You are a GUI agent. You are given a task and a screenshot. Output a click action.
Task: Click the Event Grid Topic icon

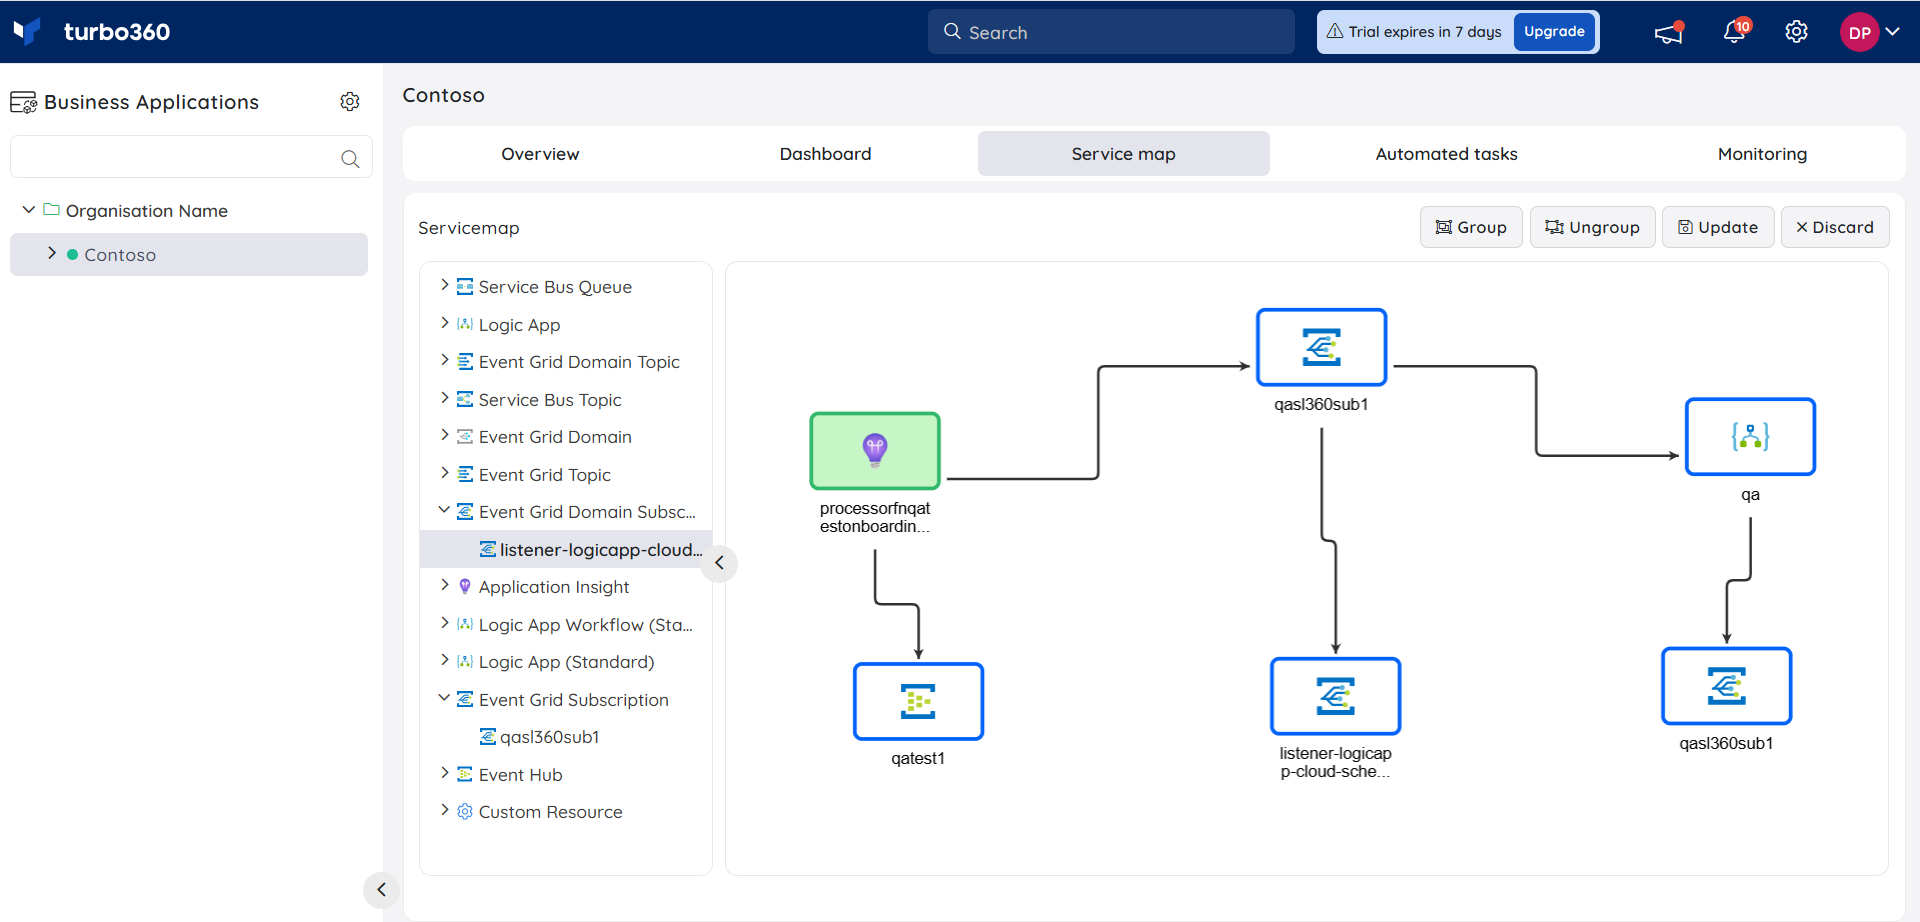point(465,475)
